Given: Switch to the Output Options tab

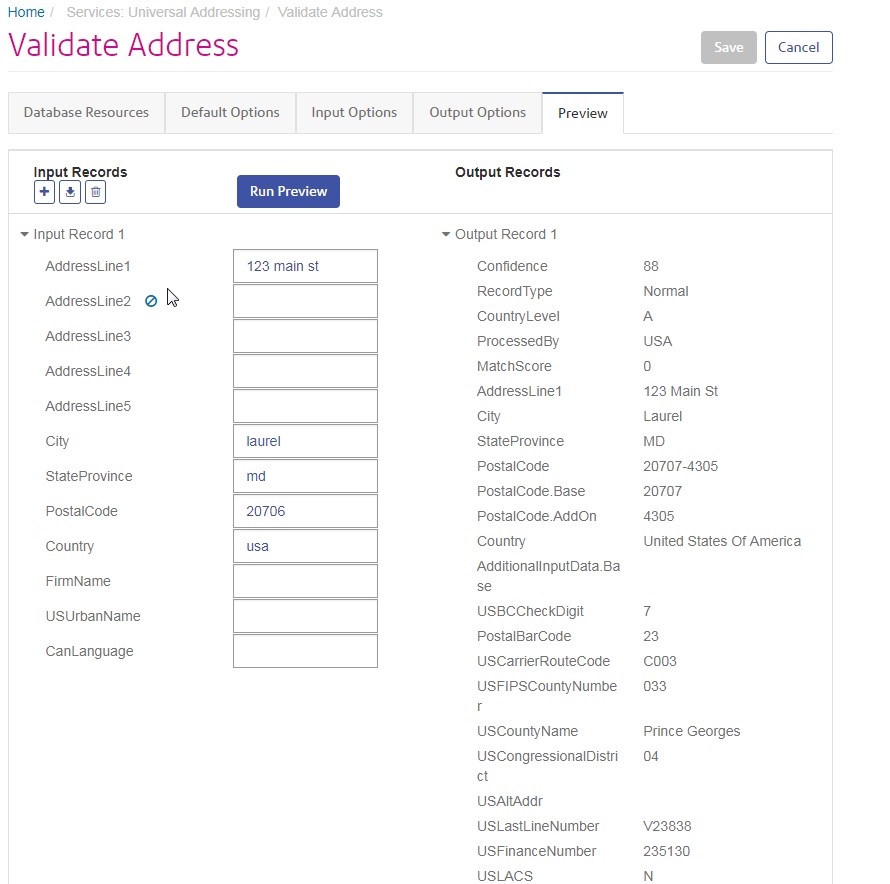Looking at the screenshot, I should pos(477,112).
